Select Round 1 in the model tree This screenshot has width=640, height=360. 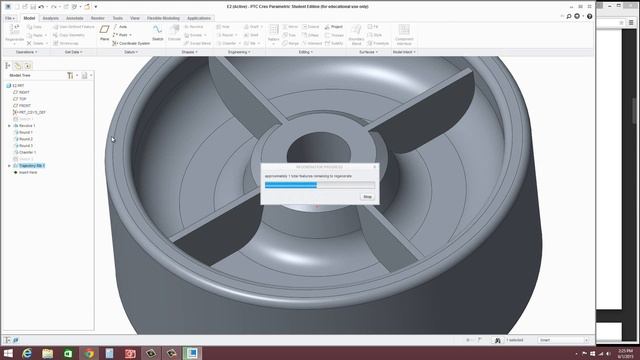click(23, 132)
